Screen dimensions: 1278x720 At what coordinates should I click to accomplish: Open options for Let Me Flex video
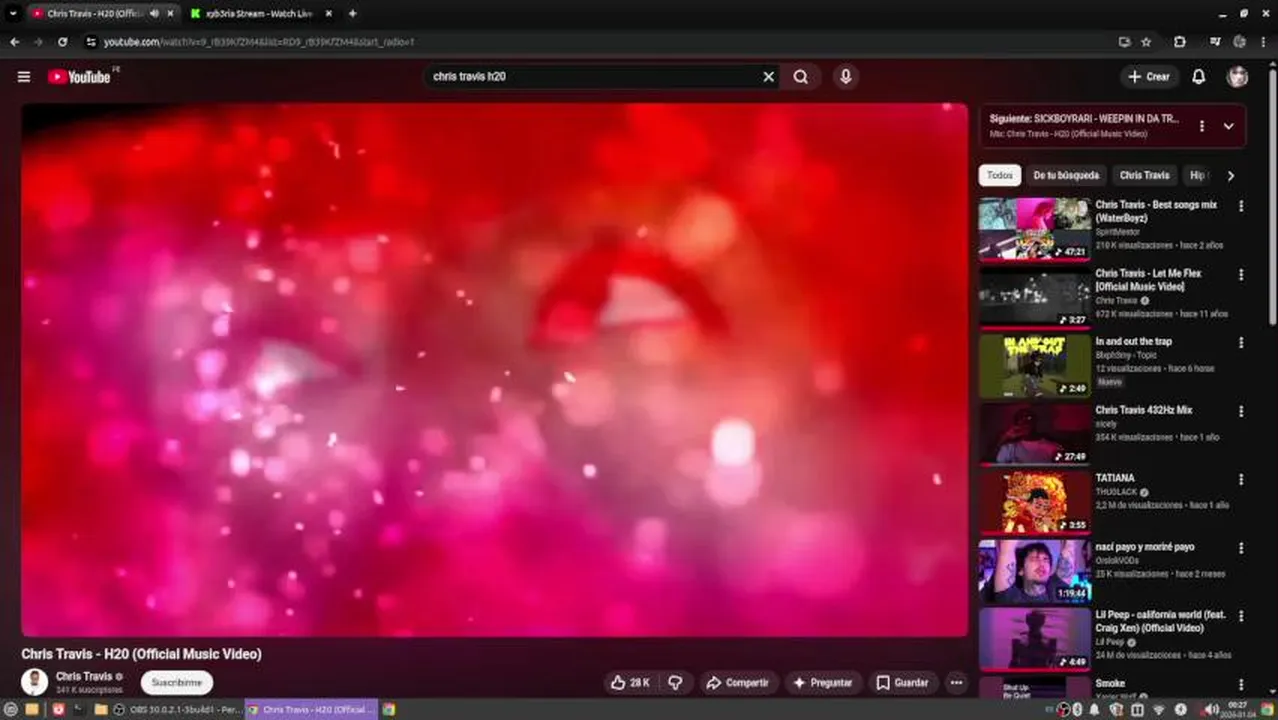[1241, 274]
